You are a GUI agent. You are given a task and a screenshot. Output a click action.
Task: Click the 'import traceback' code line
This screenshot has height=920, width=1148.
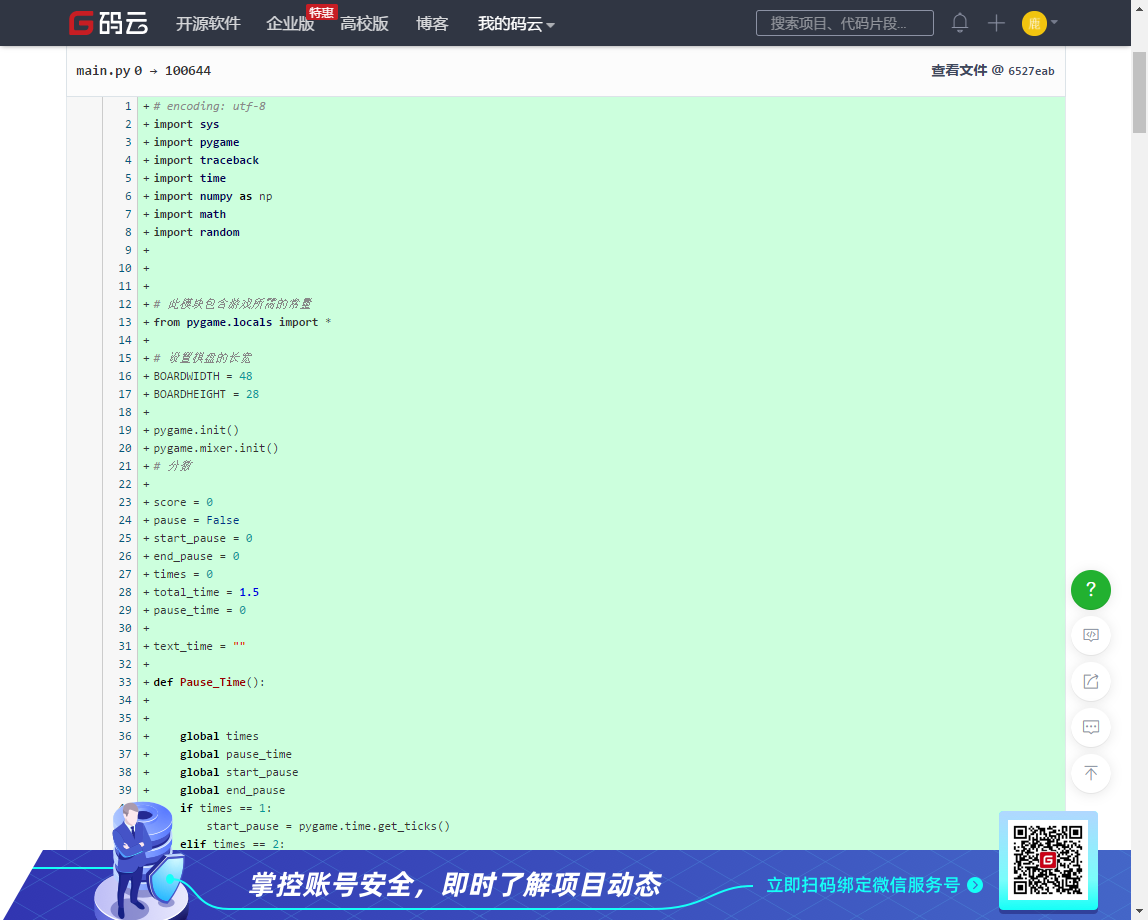point(206,160)
